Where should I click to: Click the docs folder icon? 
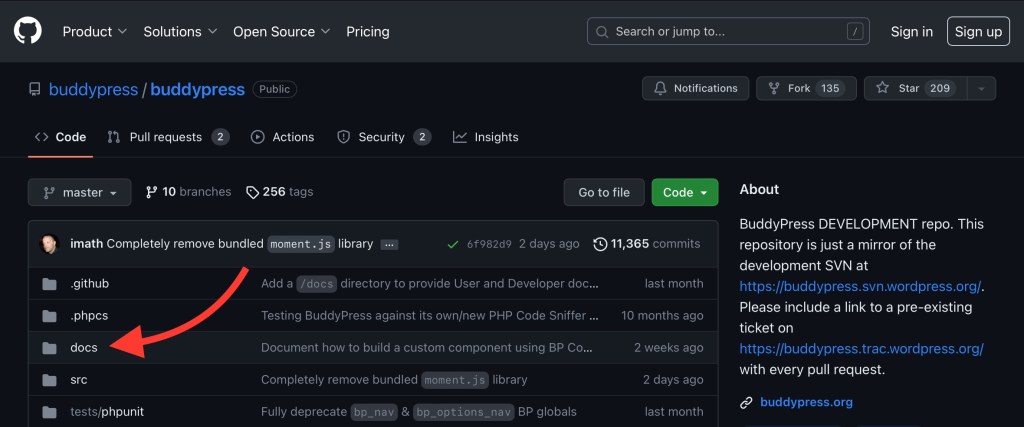(x=49, y=348)
